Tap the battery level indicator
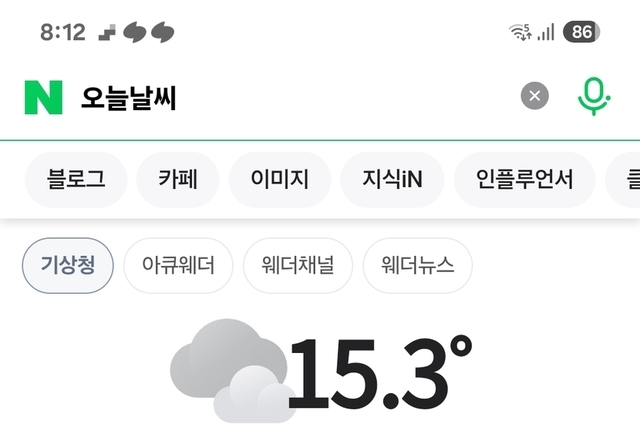640x440 pixels. pyautogui.click(x=581, y=32)
